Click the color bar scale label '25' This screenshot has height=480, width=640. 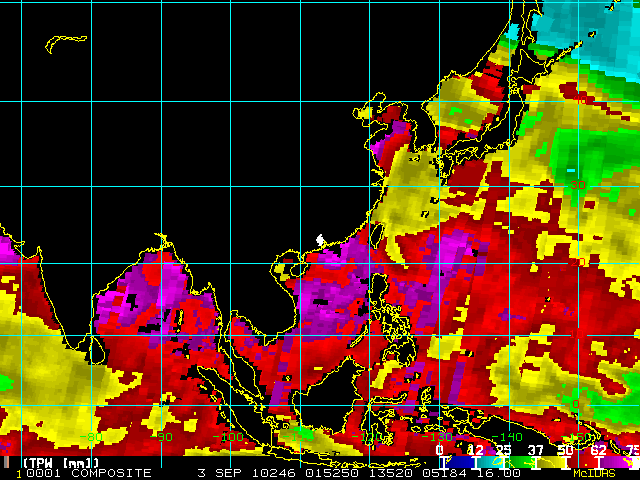click(503, 450)
